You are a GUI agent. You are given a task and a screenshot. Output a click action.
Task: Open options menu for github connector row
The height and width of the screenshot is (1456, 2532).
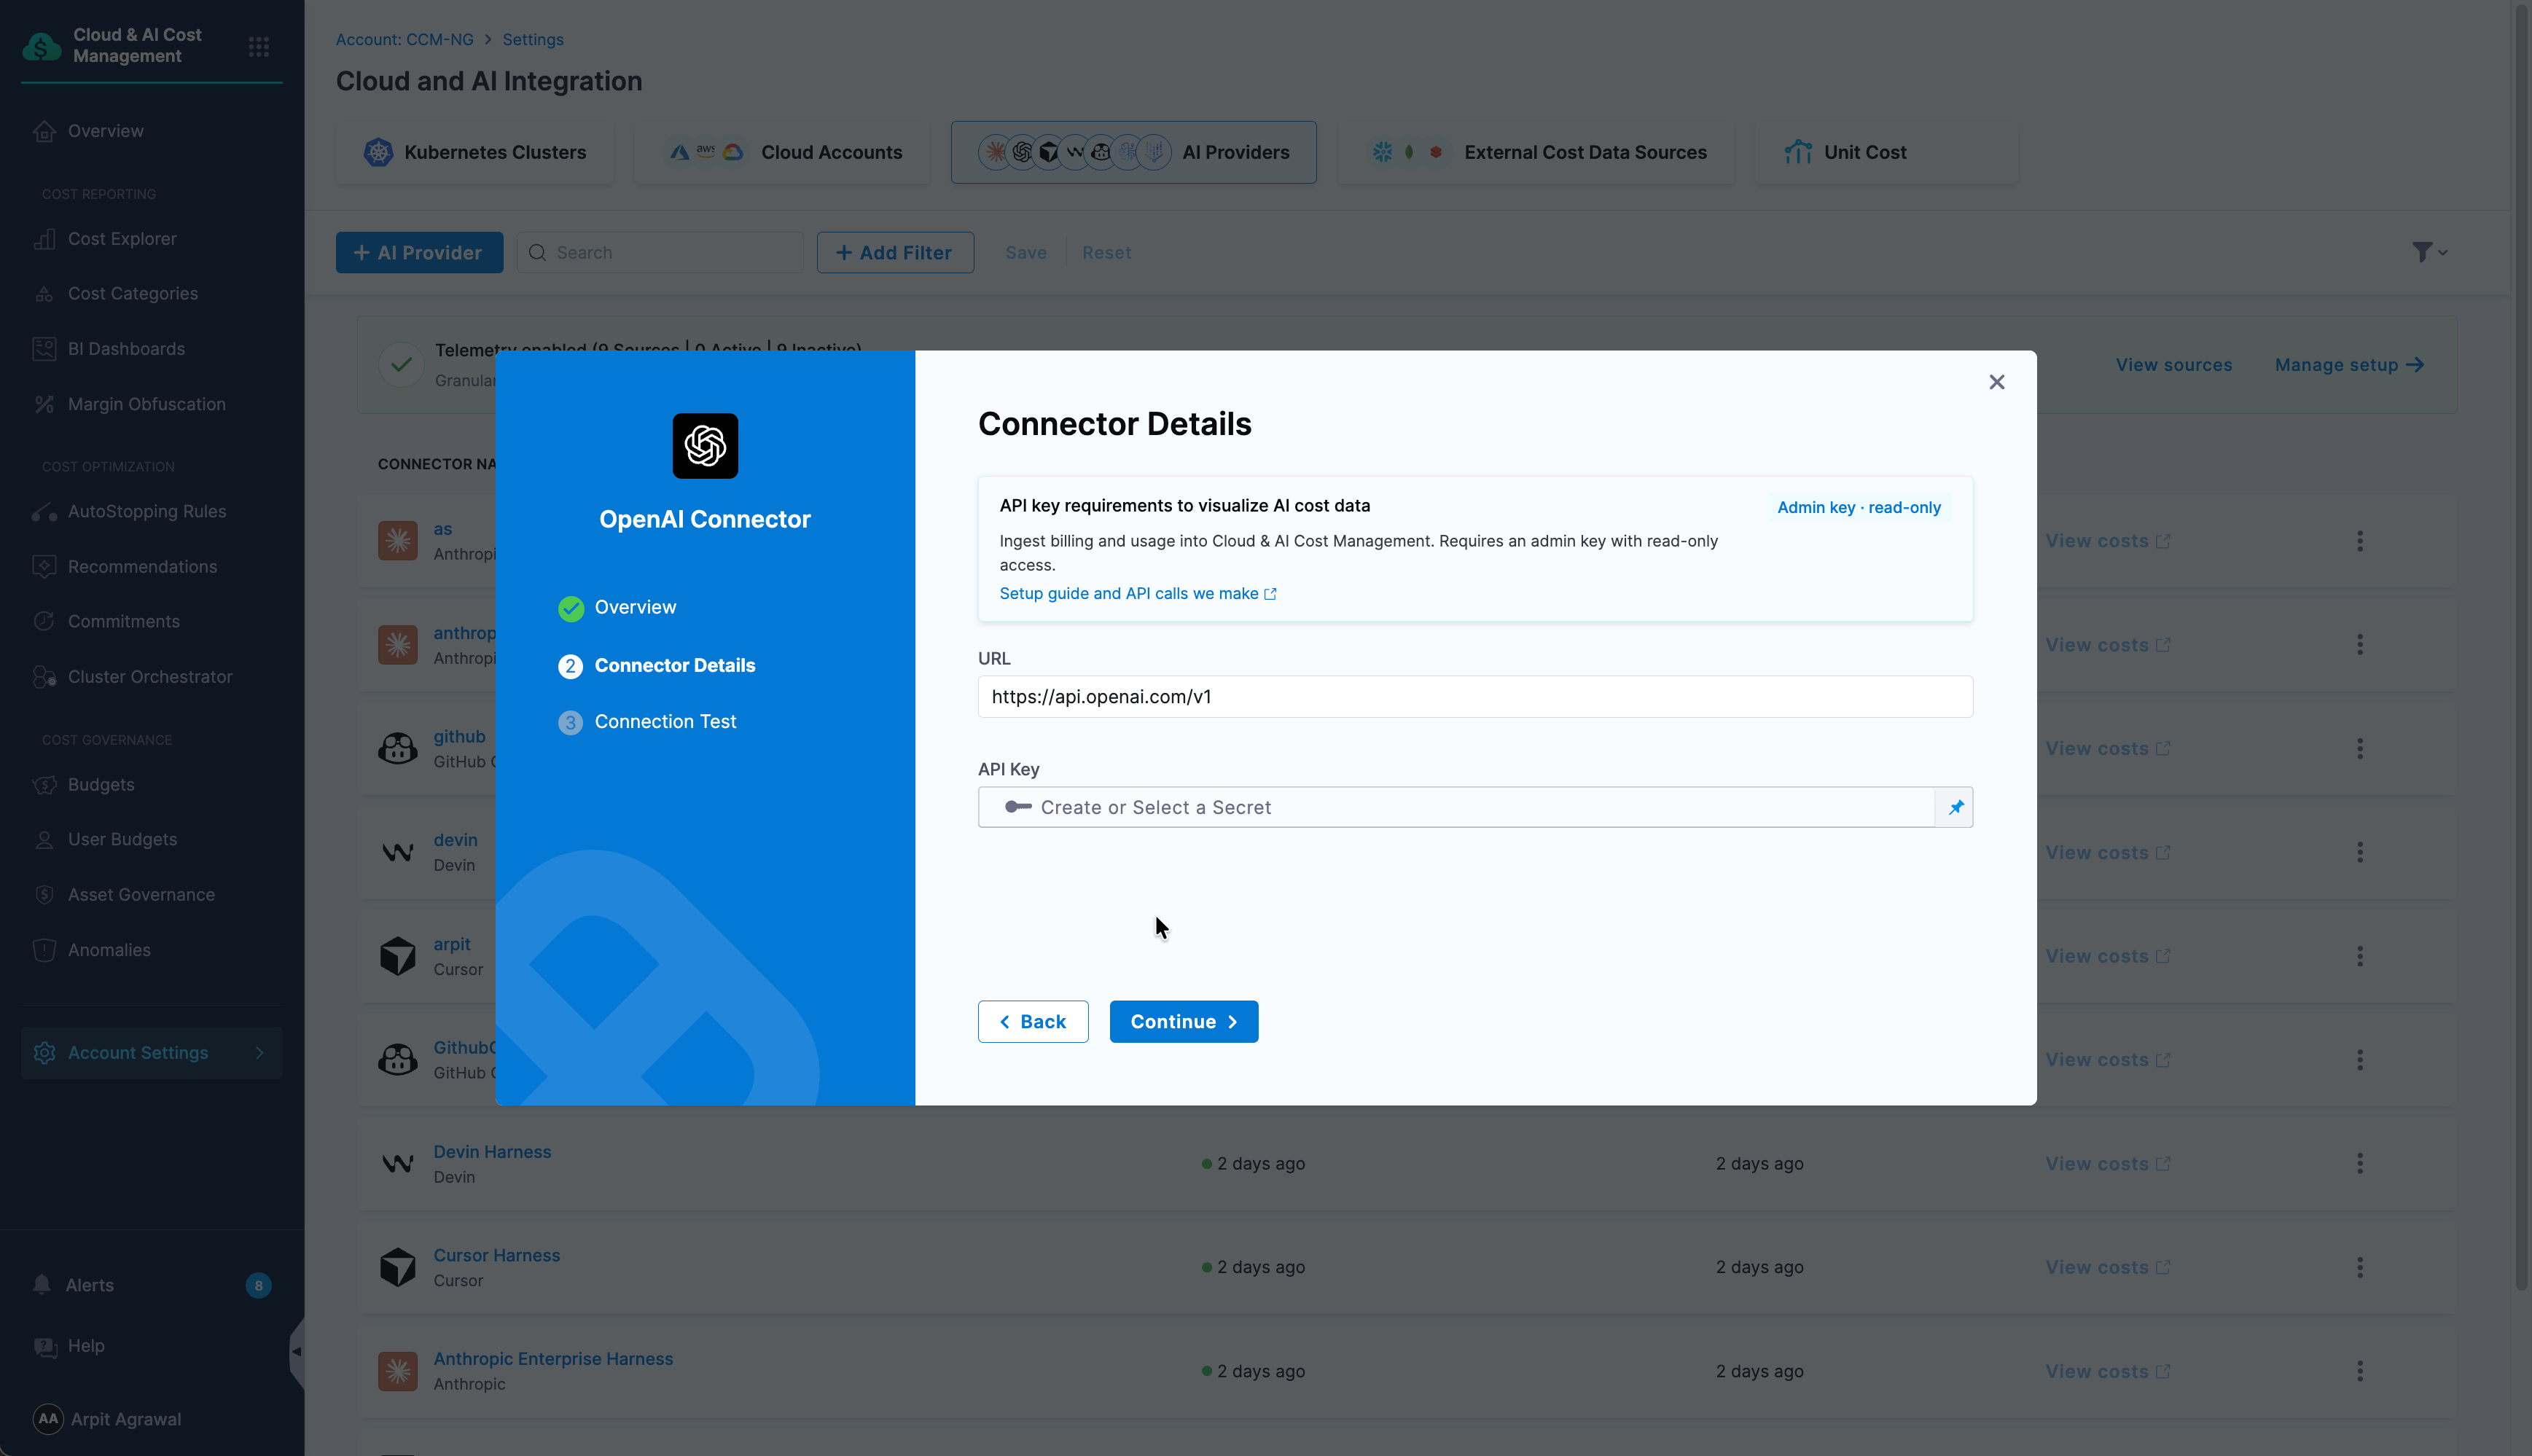point(2359,749)
